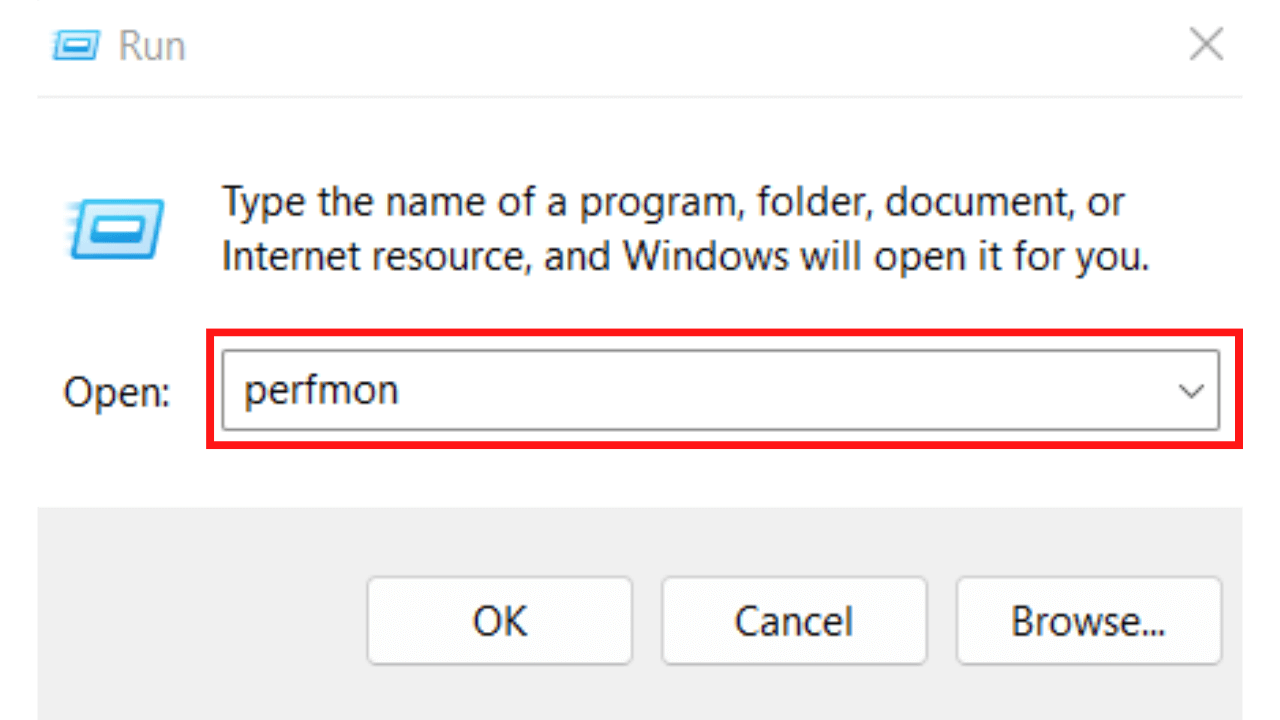Image resolution: width=1280 pixels, height=720 pixels.
Task: Click blank space inside the Open field
Action: point(800,390)
